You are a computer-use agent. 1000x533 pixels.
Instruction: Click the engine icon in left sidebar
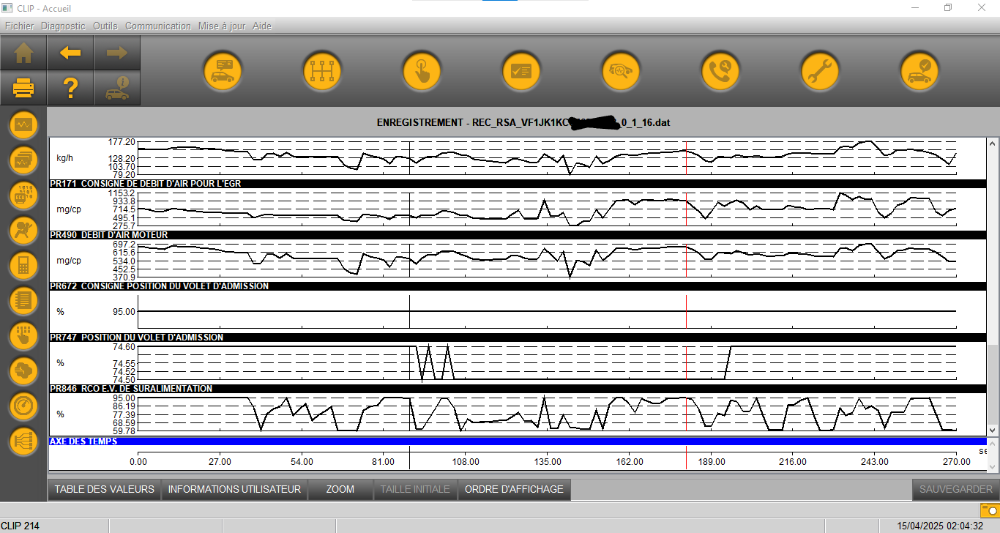(x=24, y=371)
